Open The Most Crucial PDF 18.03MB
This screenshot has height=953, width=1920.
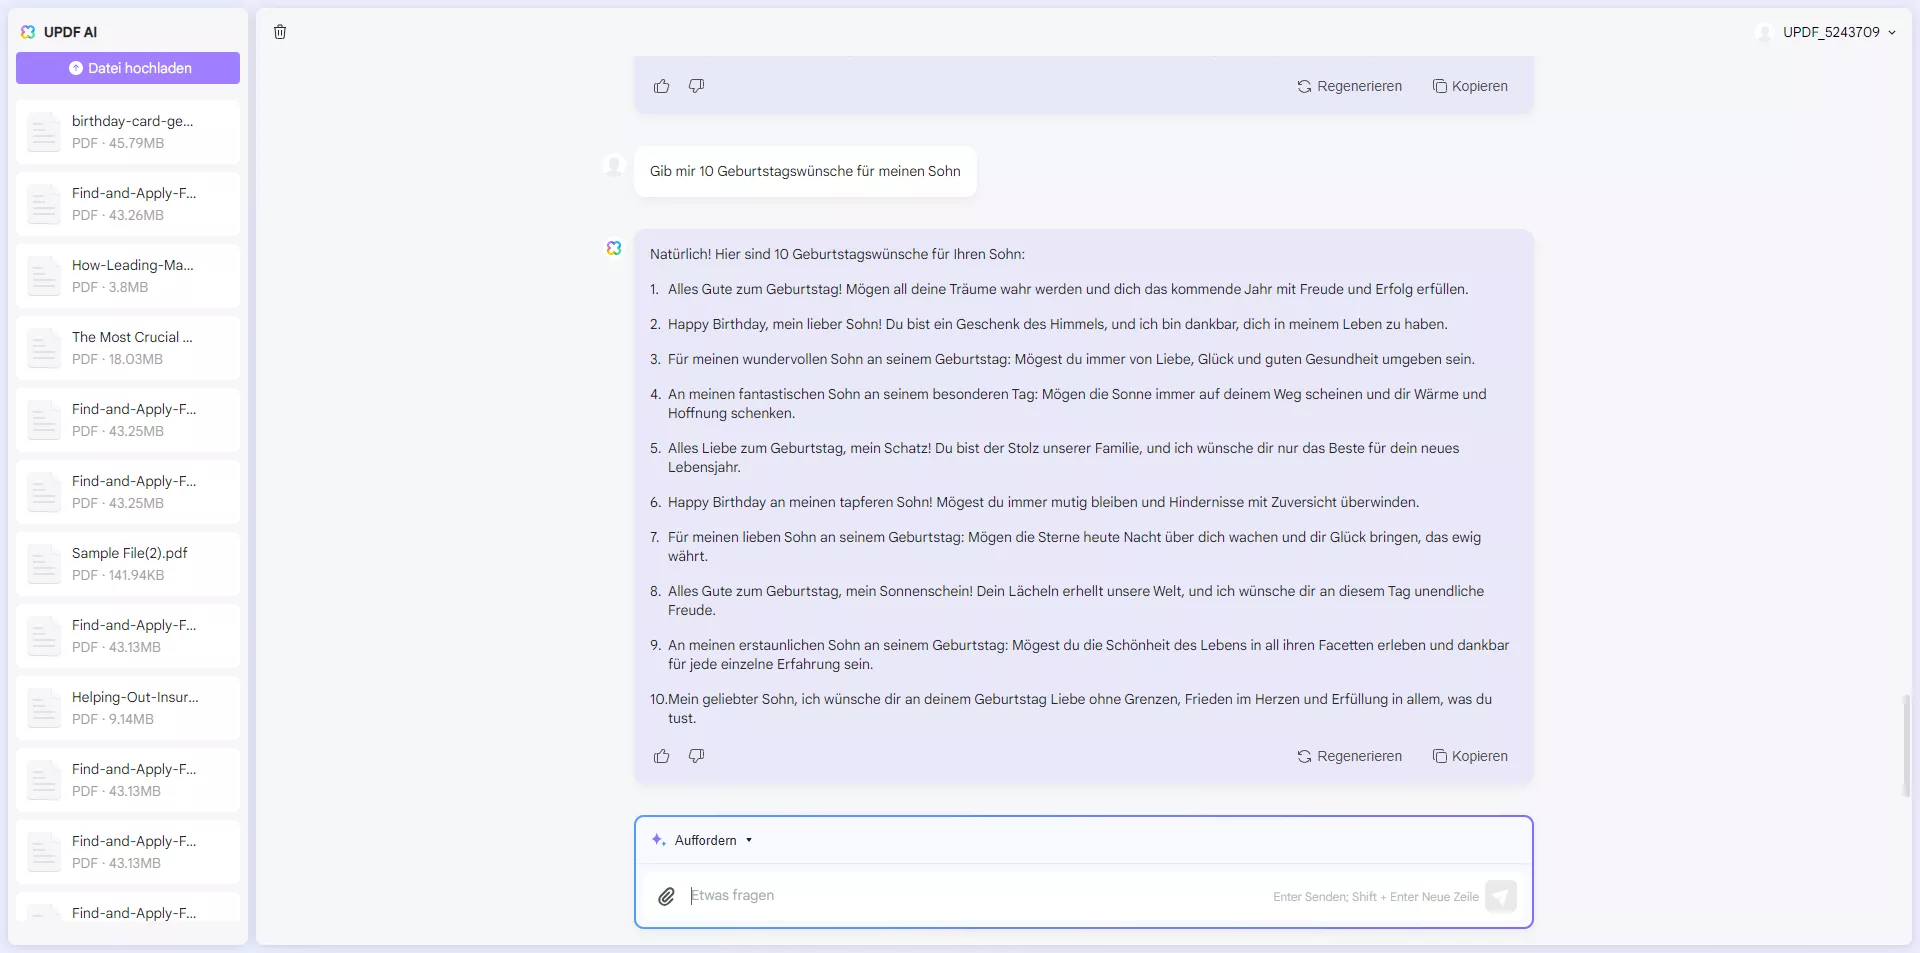click(x=128, y=348)
